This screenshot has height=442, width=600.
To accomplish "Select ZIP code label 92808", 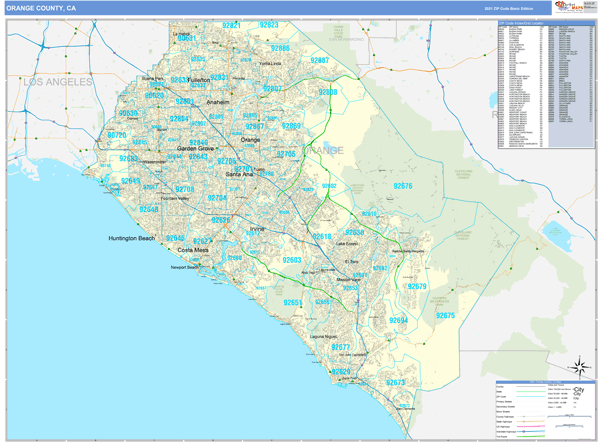I will [328, 92].
